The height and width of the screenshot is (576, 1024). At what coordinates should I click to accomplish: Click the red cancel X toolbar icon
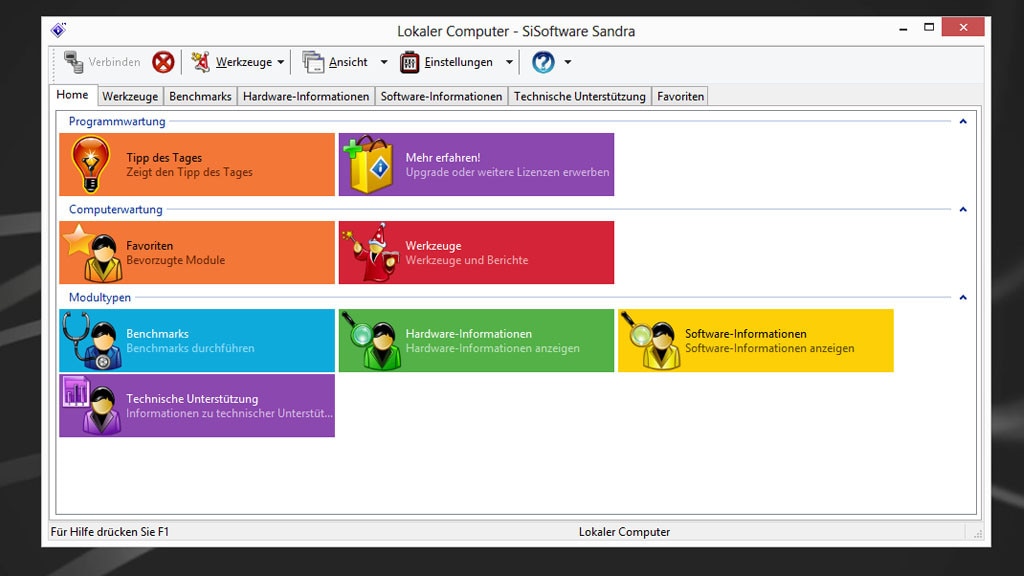coord(163,62)
